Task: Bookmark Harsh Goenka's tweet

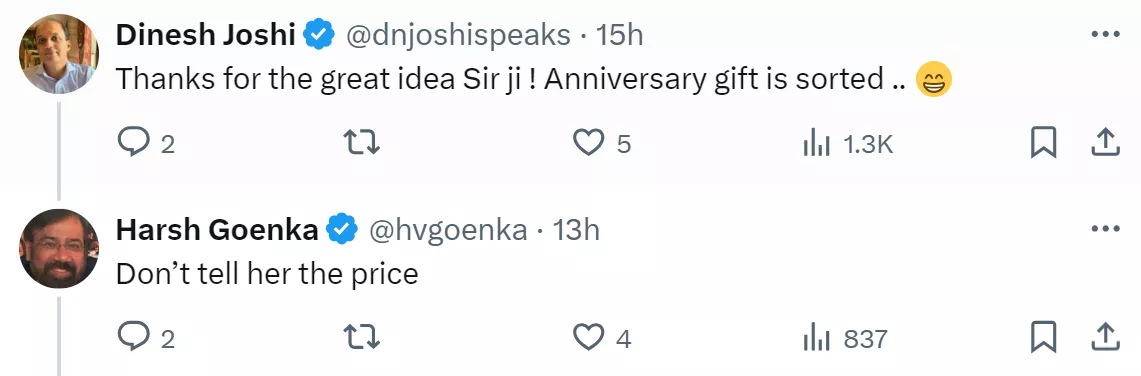Action: (1043, 337)
